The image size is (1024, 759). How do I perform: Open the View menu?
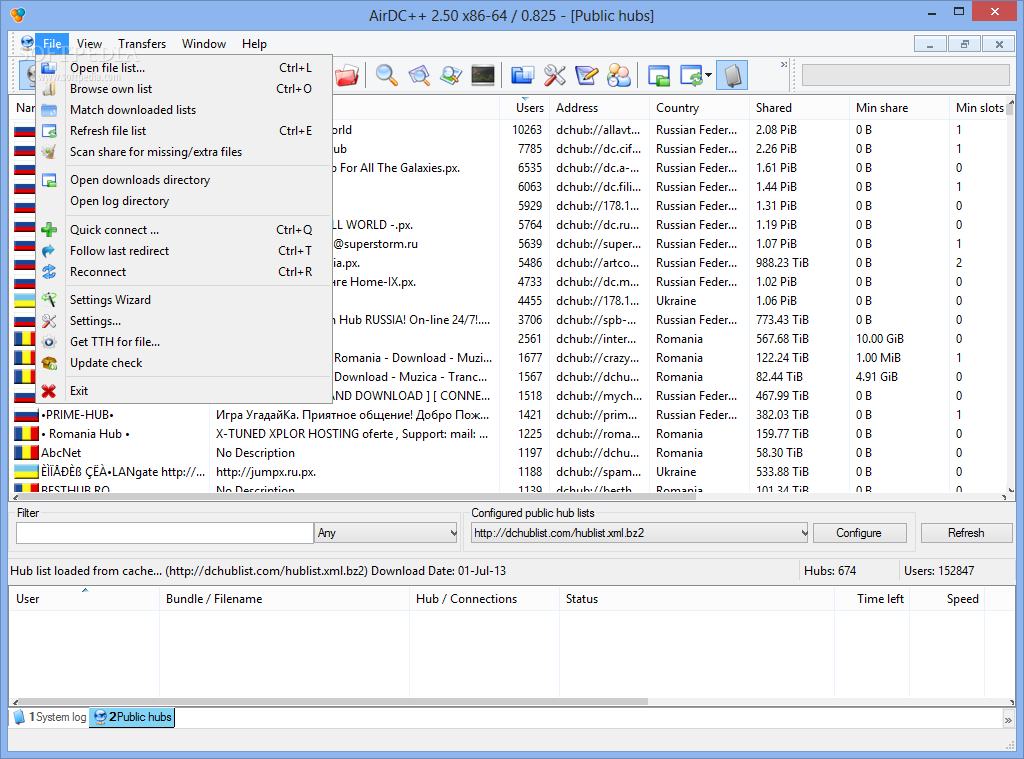click(89, 44)
